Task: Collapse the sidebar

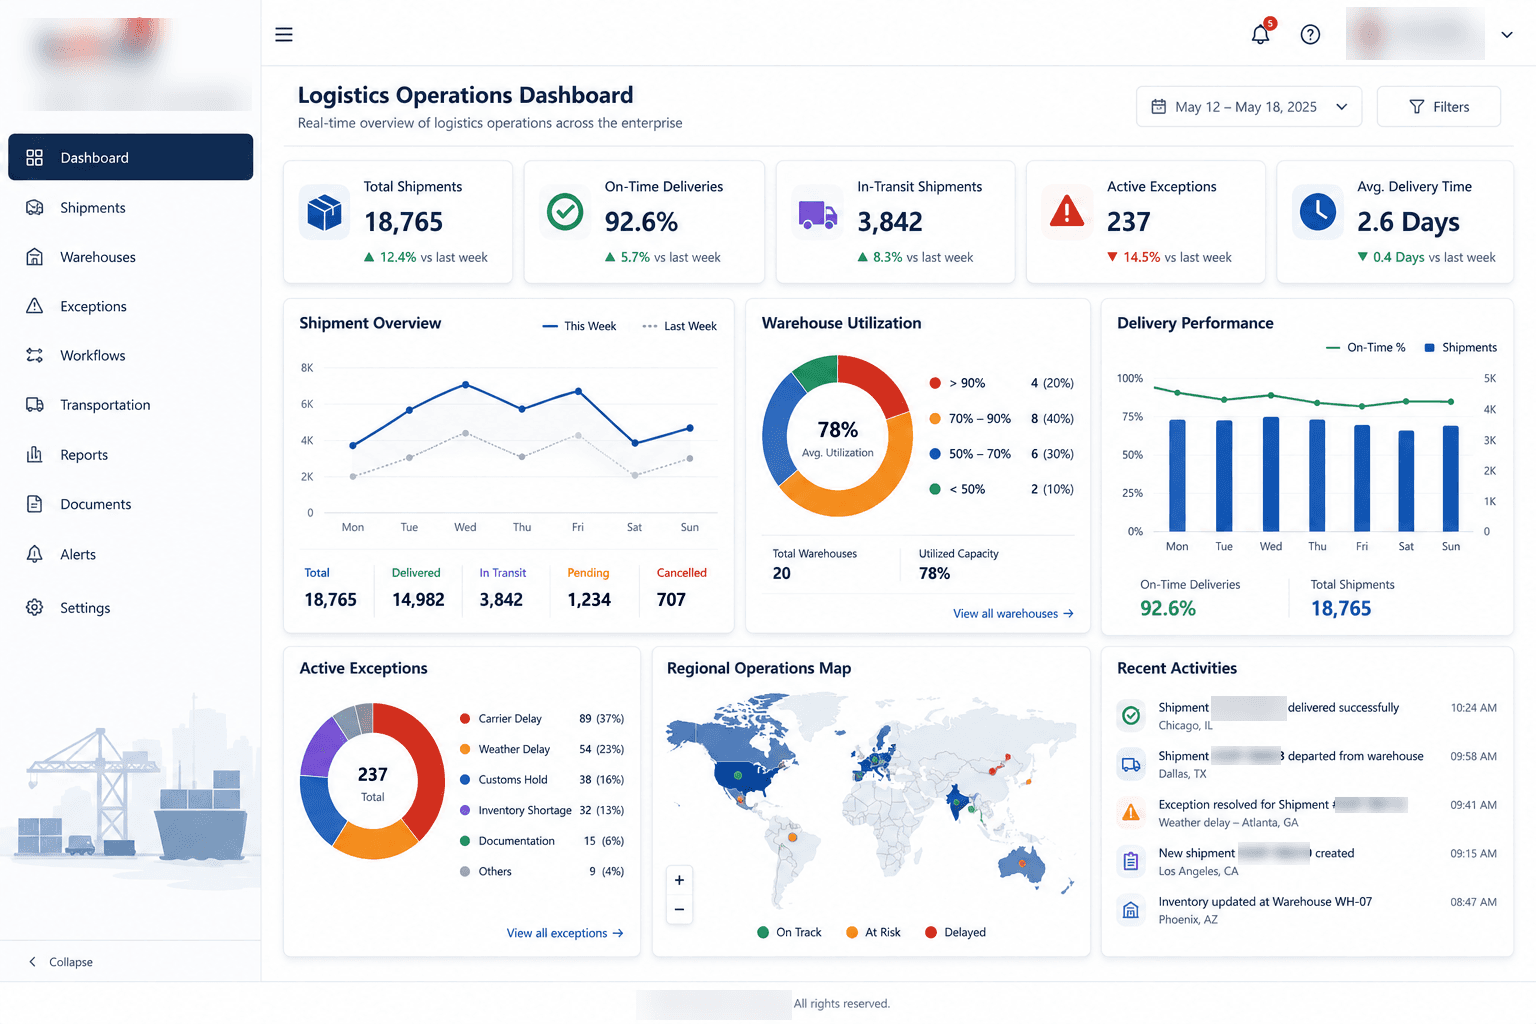Action: [x=60, y=962]
